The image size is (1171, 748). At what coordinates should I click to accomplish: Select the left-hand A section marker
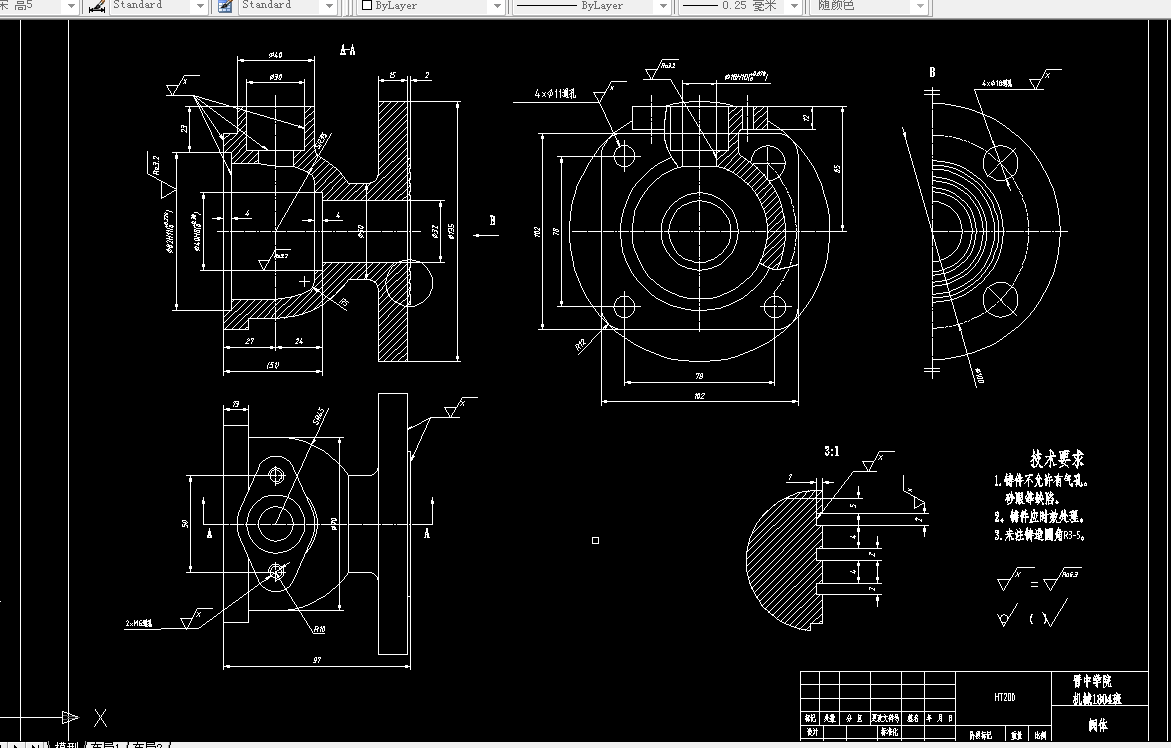click(209, 533)
